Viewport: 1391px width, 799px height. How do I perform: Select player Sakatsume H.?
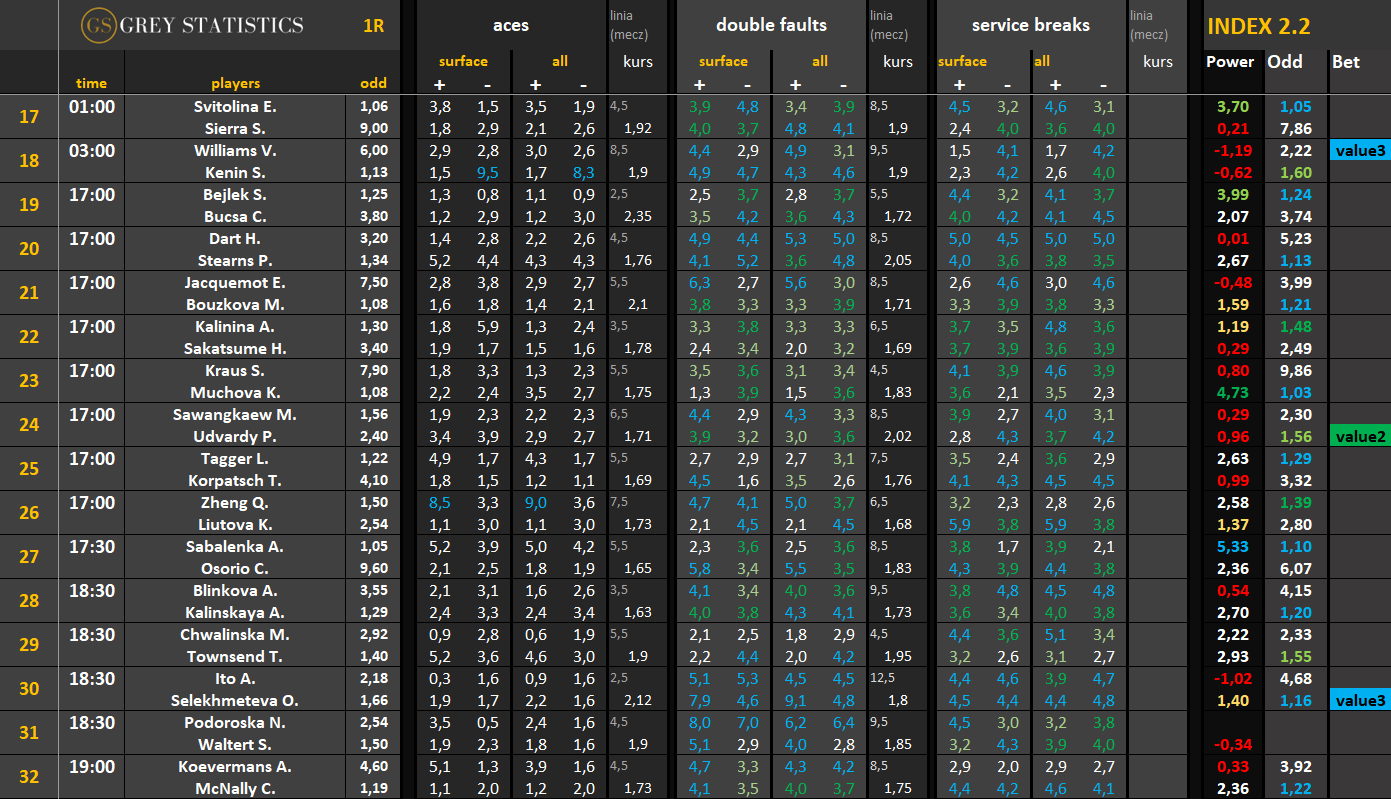click(235, 348)
